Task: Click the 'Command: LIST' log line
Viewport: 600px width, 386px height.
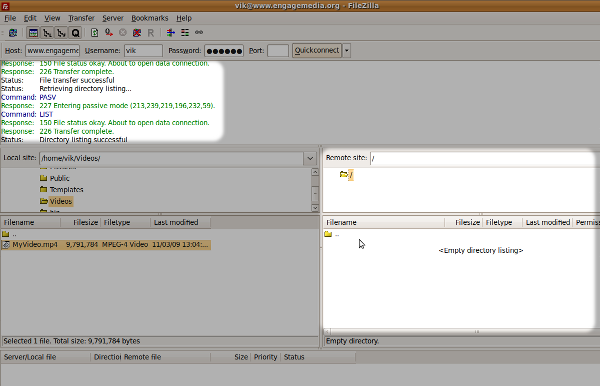Action: pos(27,114)
